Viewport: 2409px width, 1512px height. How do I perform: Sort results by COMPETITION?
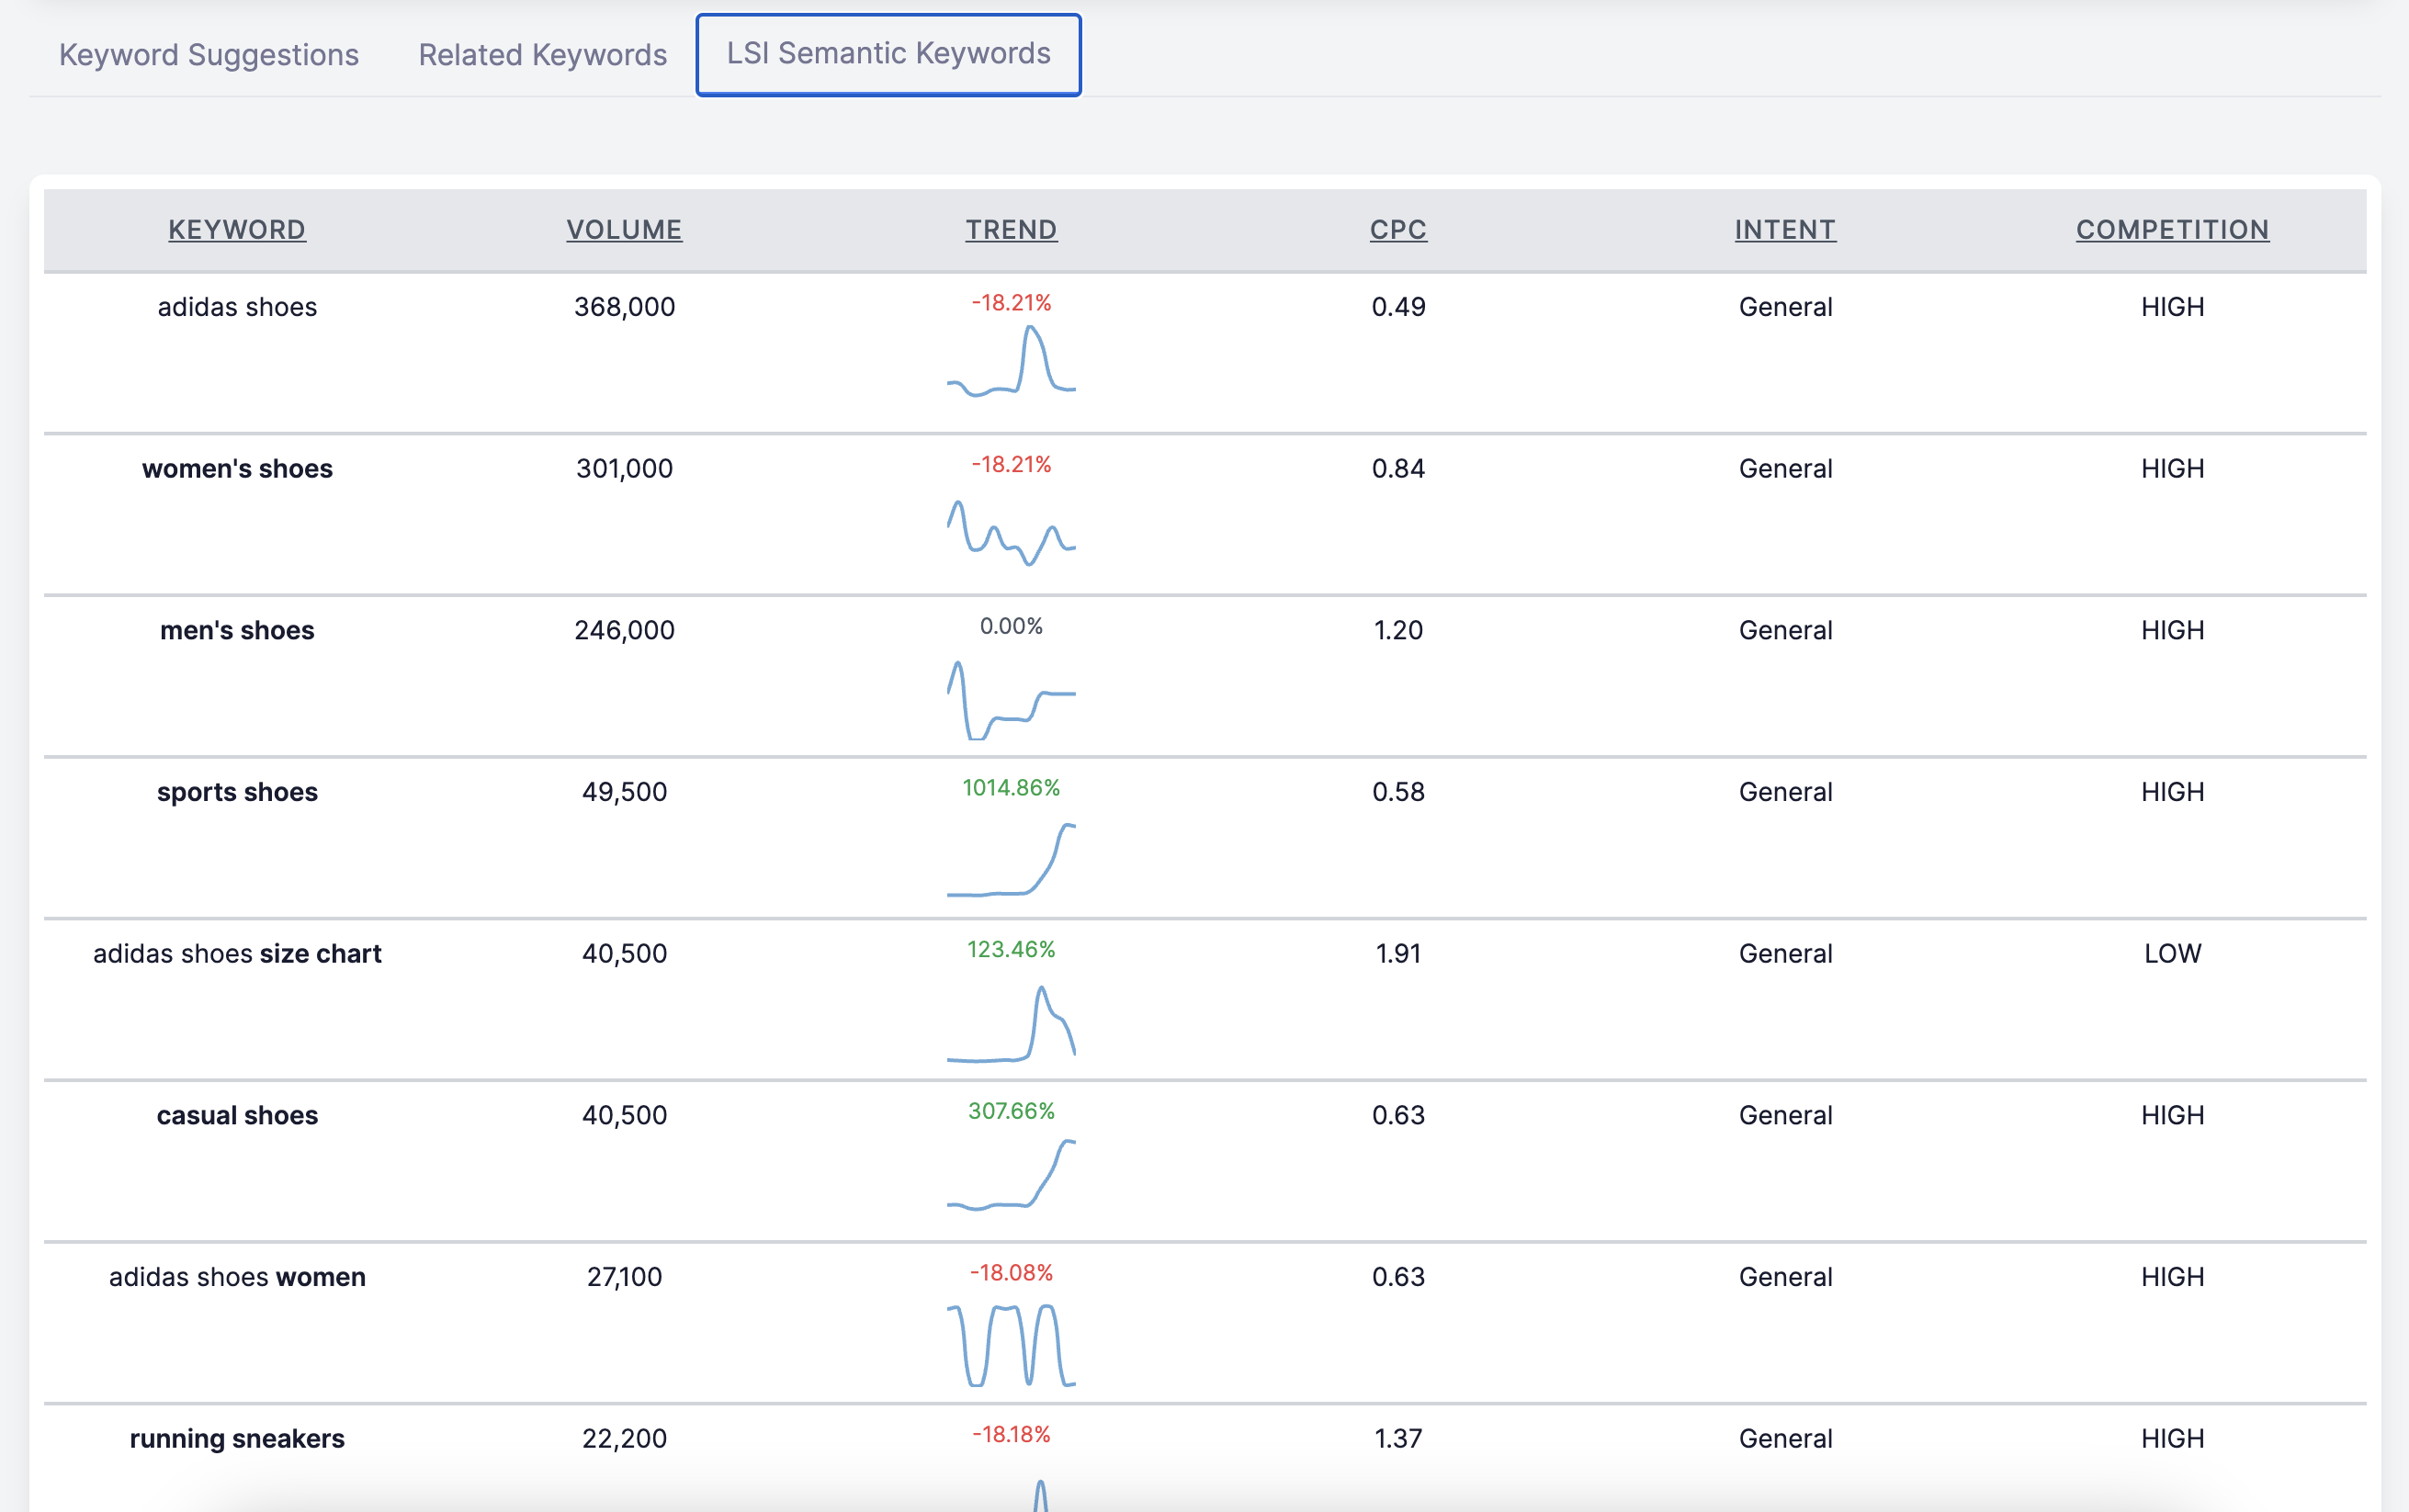[2170, 229]
